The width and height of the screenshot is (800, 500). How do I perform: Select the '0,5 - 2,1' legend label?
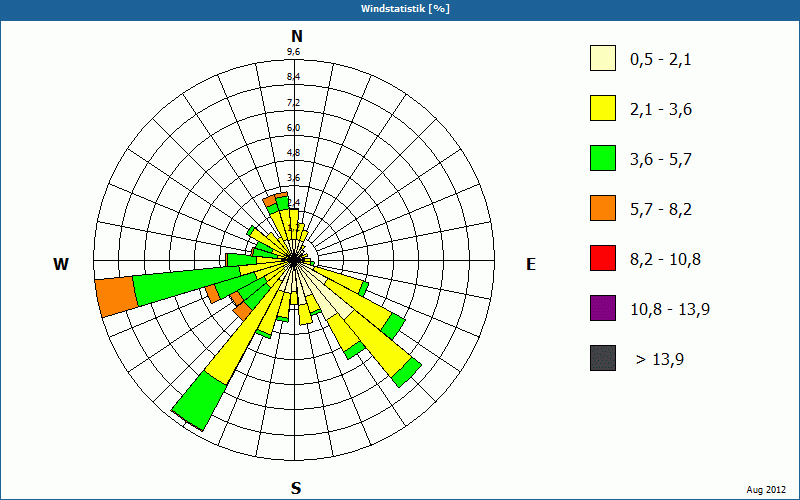coord(661,60)
